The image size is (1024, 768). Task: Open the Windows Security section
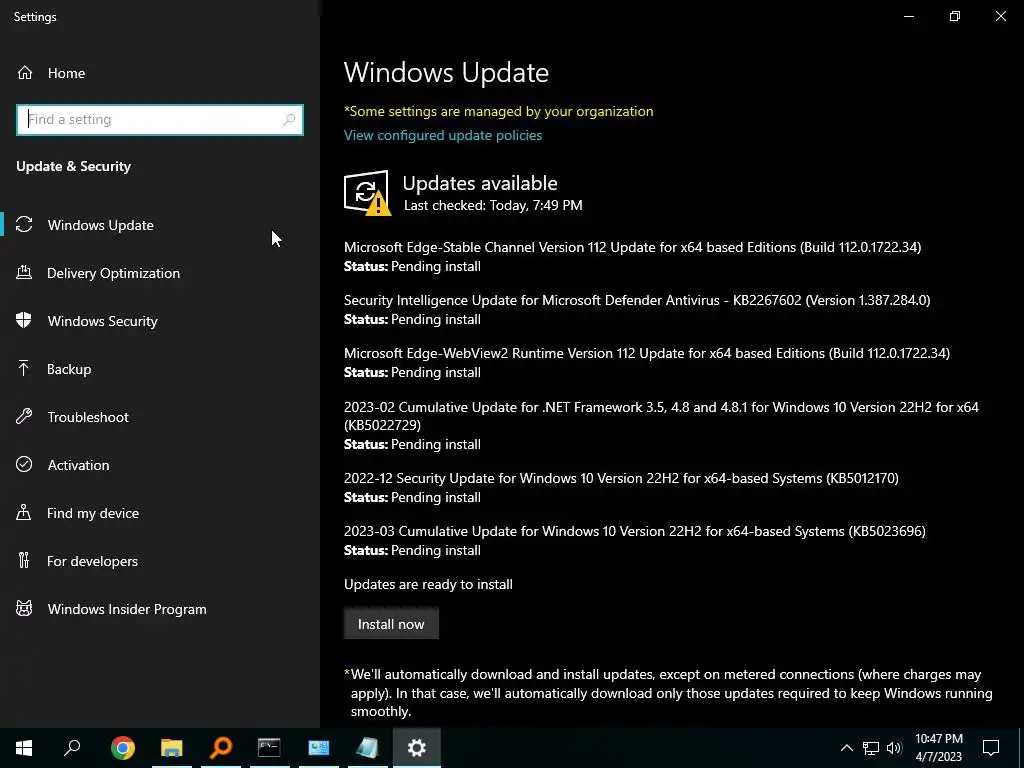coord(160,321)
